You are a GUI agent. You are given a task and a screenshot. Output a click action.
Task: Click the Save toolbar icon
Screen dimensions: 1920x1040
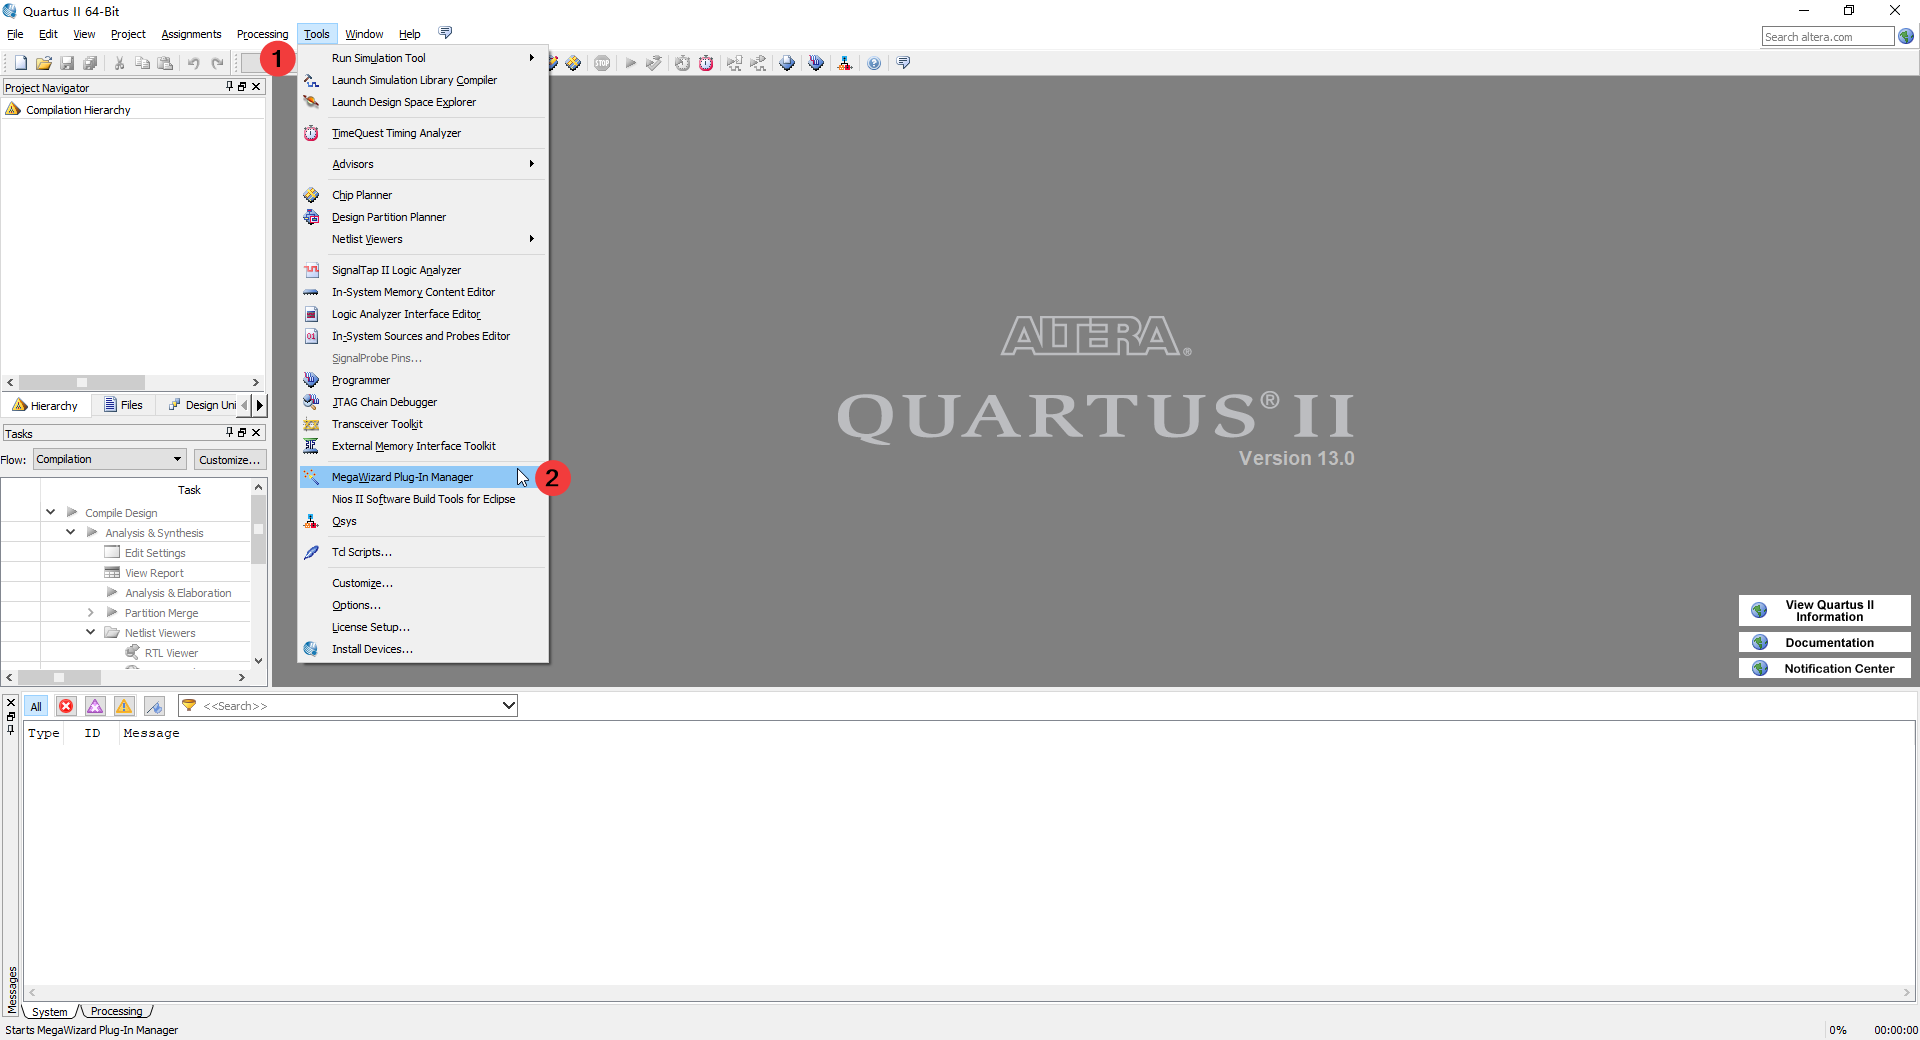pos(67,63)
